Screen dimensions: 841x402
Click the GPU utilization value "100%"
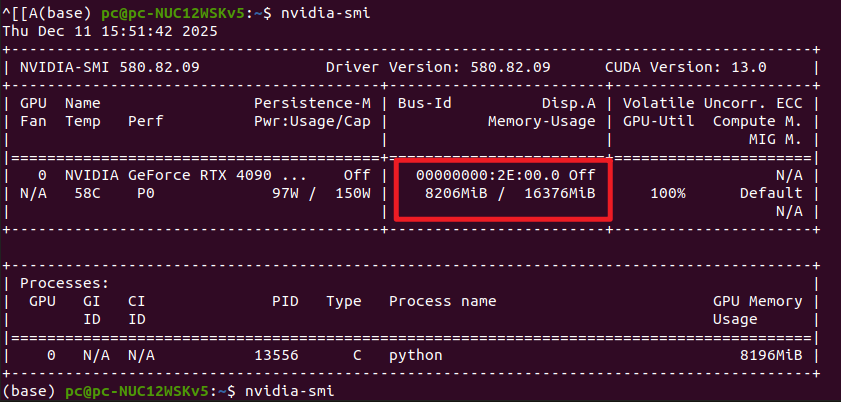668,193
